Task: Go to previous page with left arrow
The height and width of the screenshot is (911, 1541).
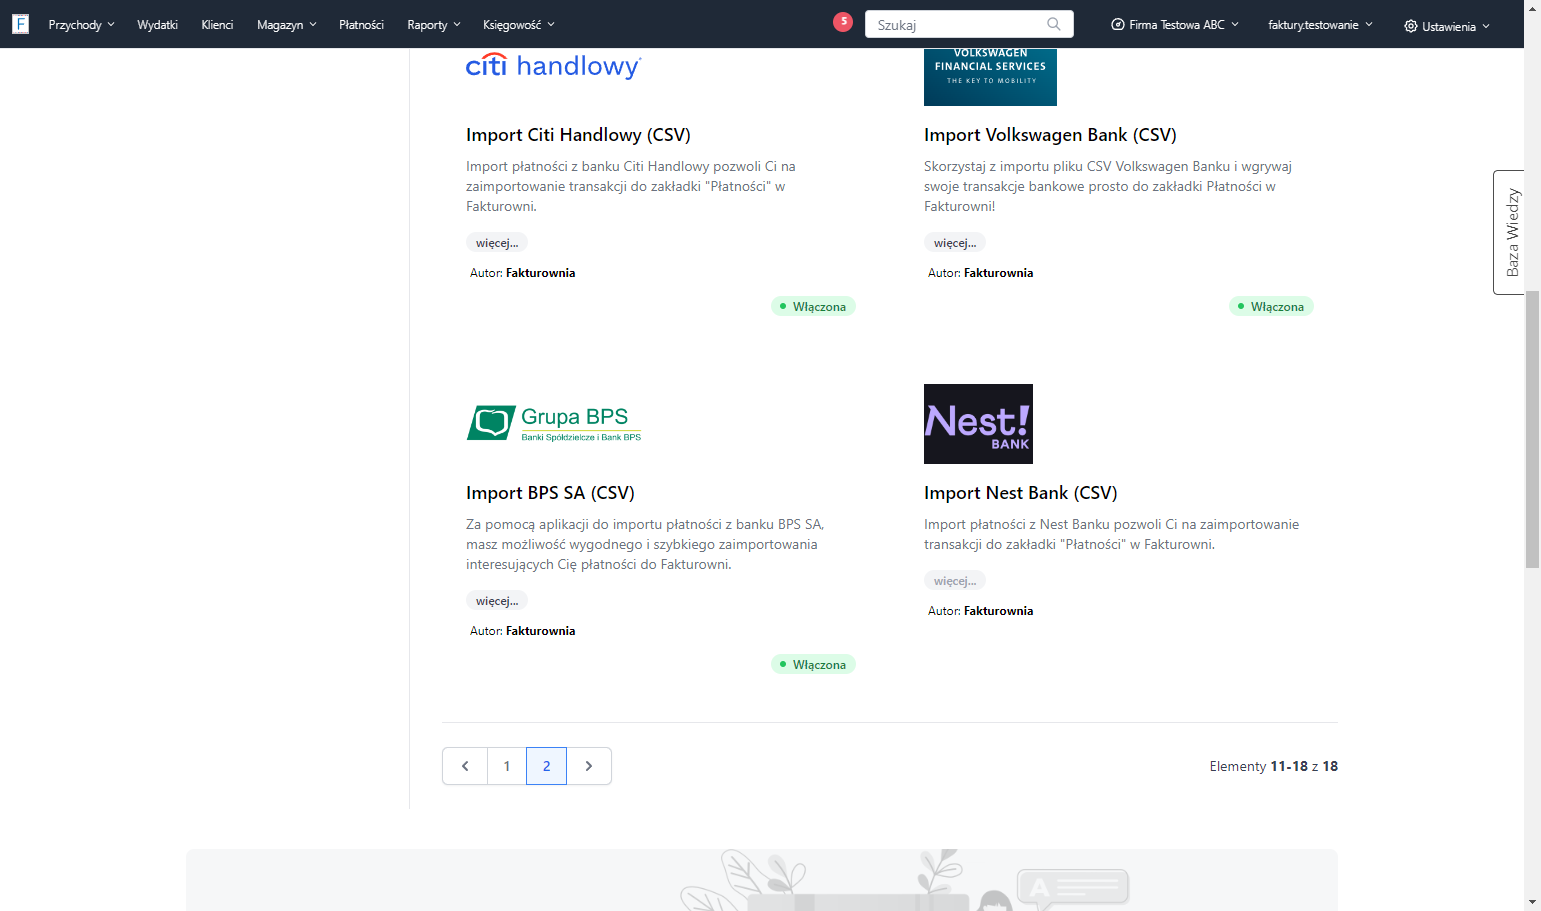Action: [x=465, y=766]
